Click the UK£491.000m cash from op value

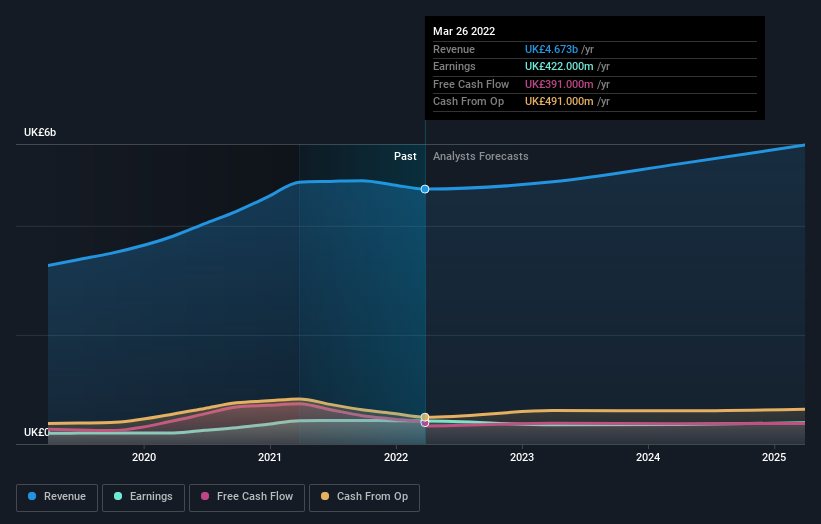click(559, 102)
